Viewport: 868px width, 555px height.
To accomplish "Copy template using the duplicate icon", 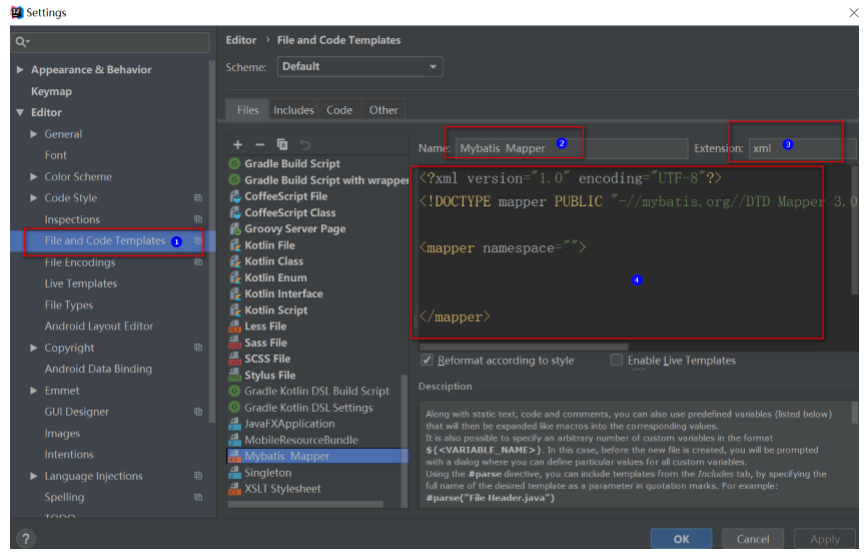I will pos(282,144).
